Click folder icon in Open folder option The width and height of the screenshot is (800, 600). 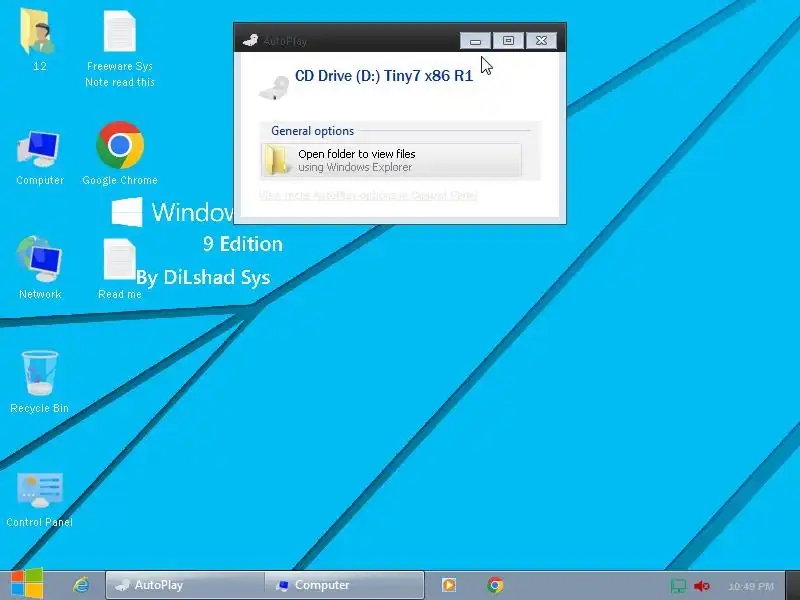tap(277, 160)
